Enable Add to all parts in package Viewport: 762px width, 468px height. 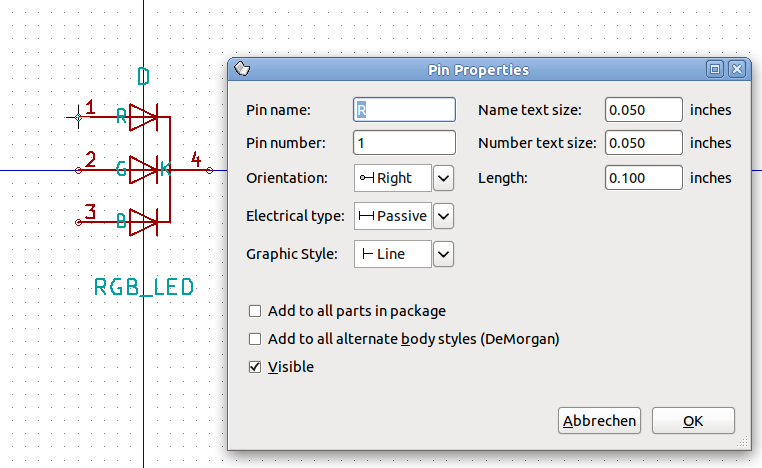pos(255,311)
